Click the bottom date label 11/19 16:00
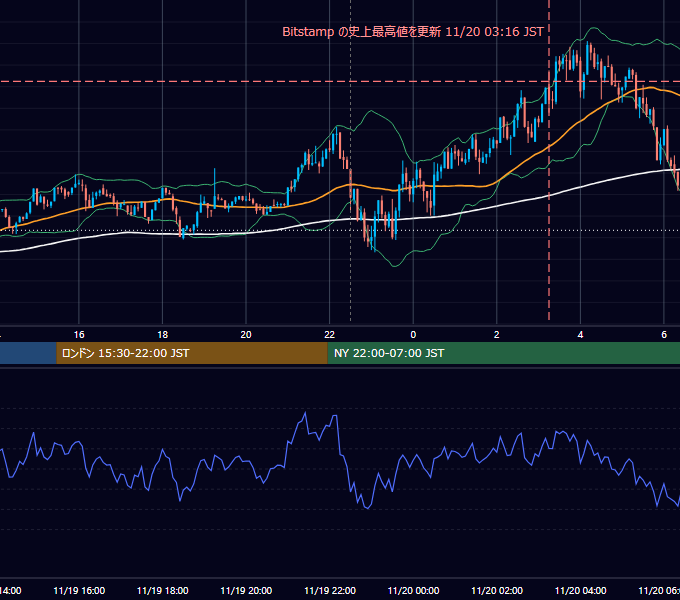 pos(79,590)
